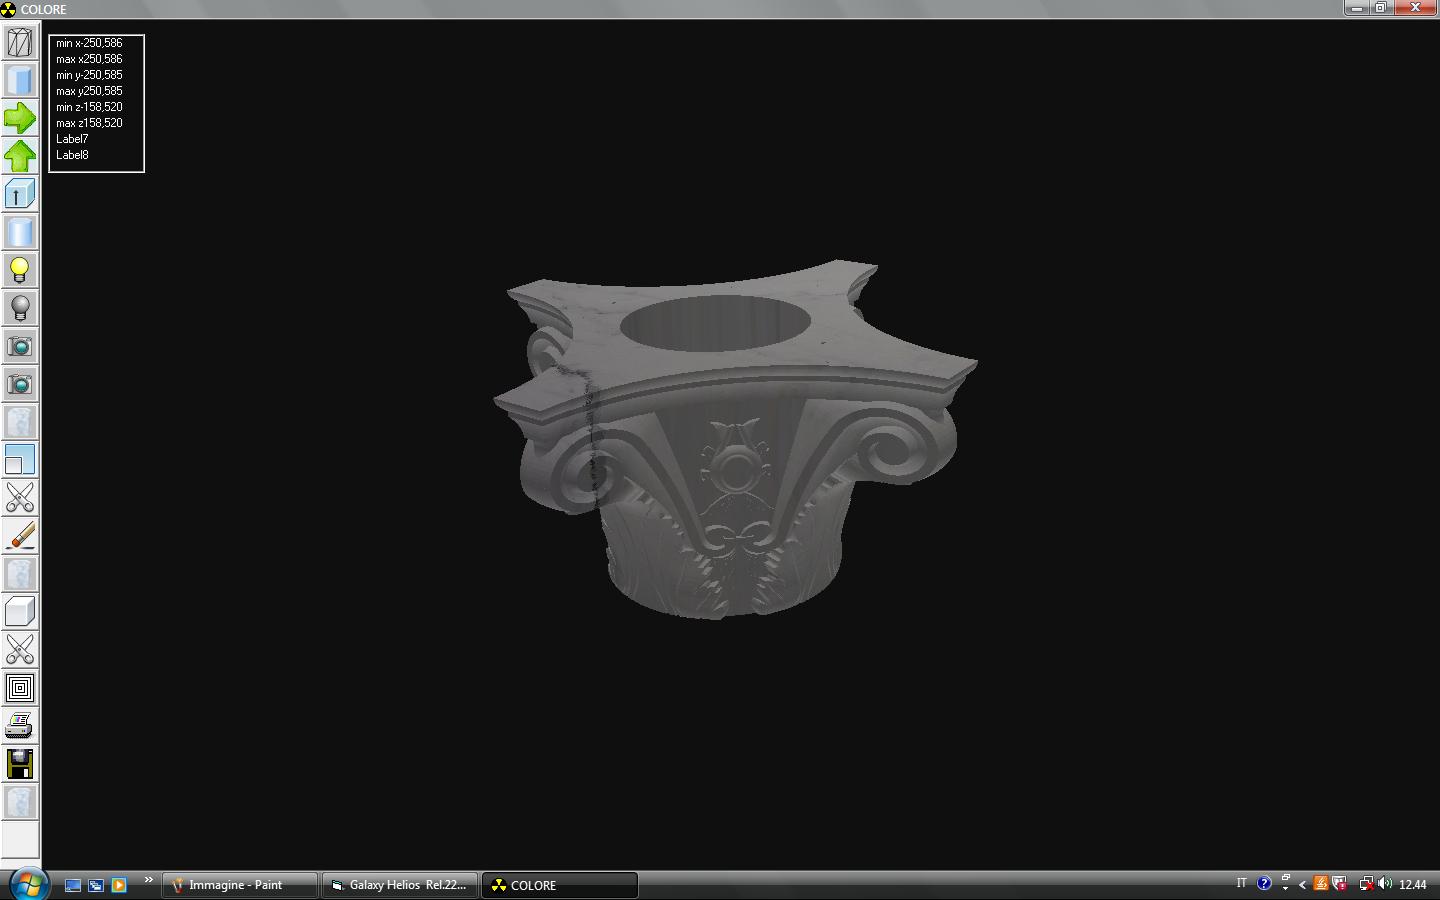Select the wireframe mesh view icon
This screenshot has height=900, width=1440.
[20, 42]
